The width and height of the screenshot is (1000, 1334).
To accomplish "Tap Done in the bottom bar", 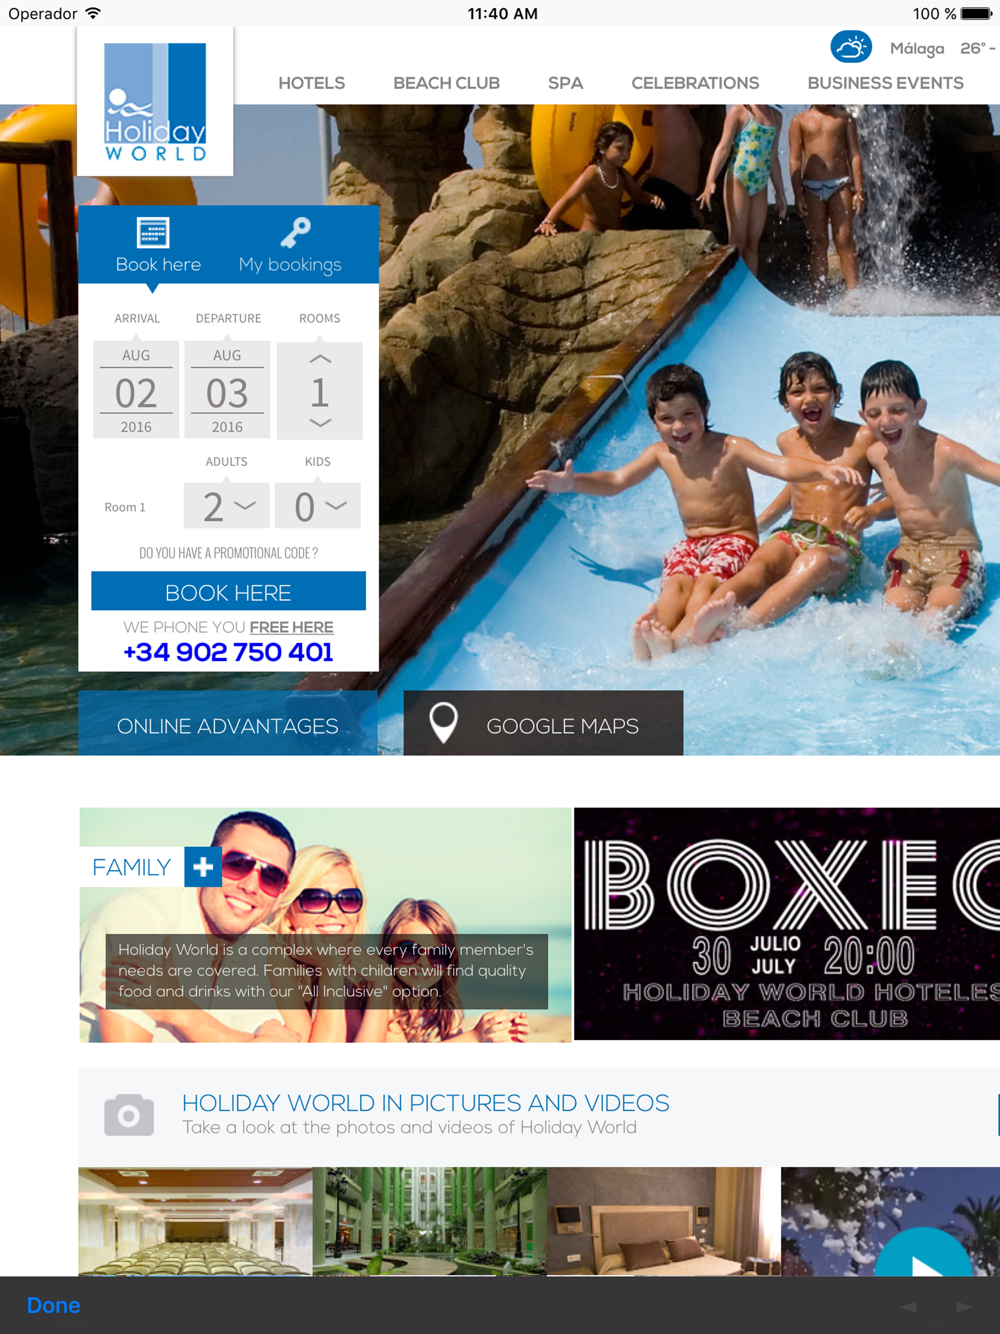I will [x=54, y=1305].
